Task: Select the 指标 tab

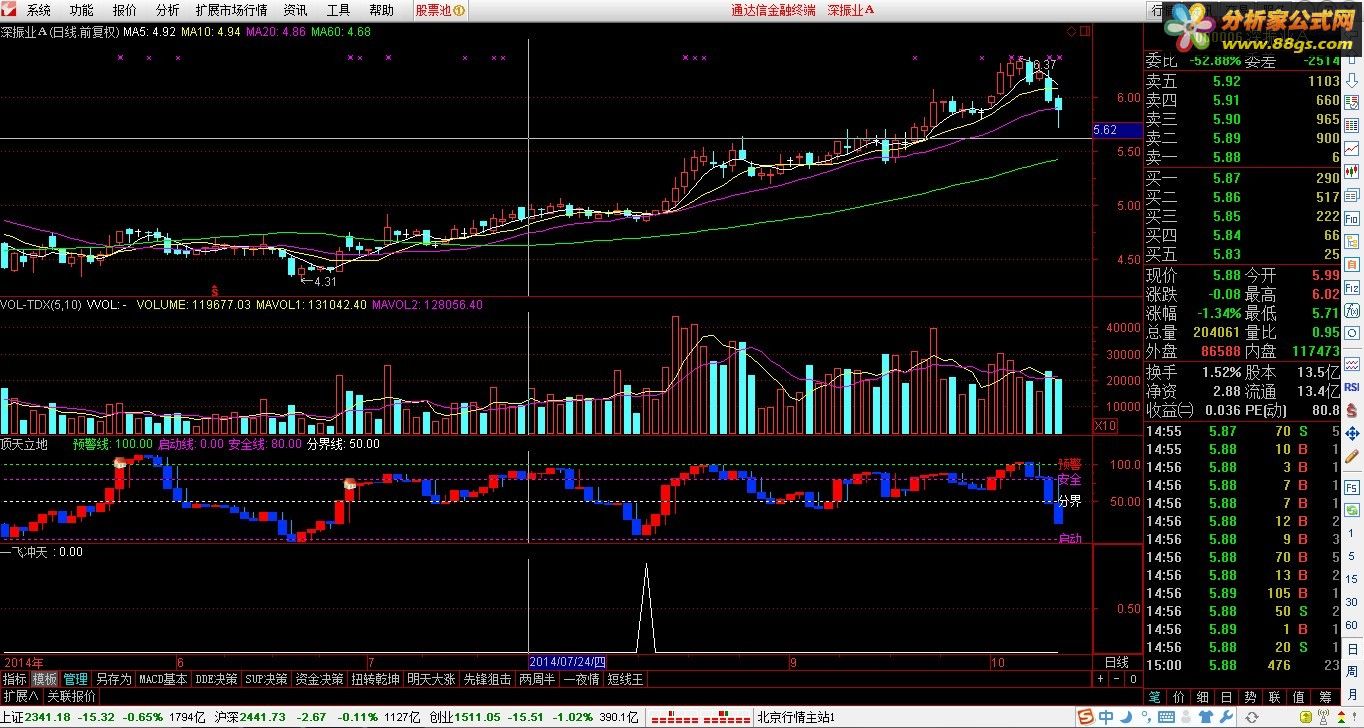Action: tap(15, 678)
